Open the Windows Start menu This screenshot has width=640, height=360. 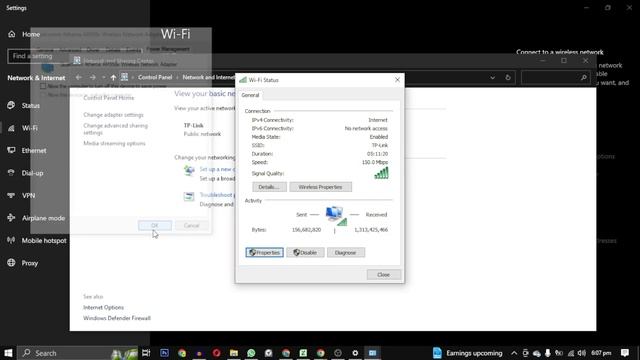[x=8, y=353]
